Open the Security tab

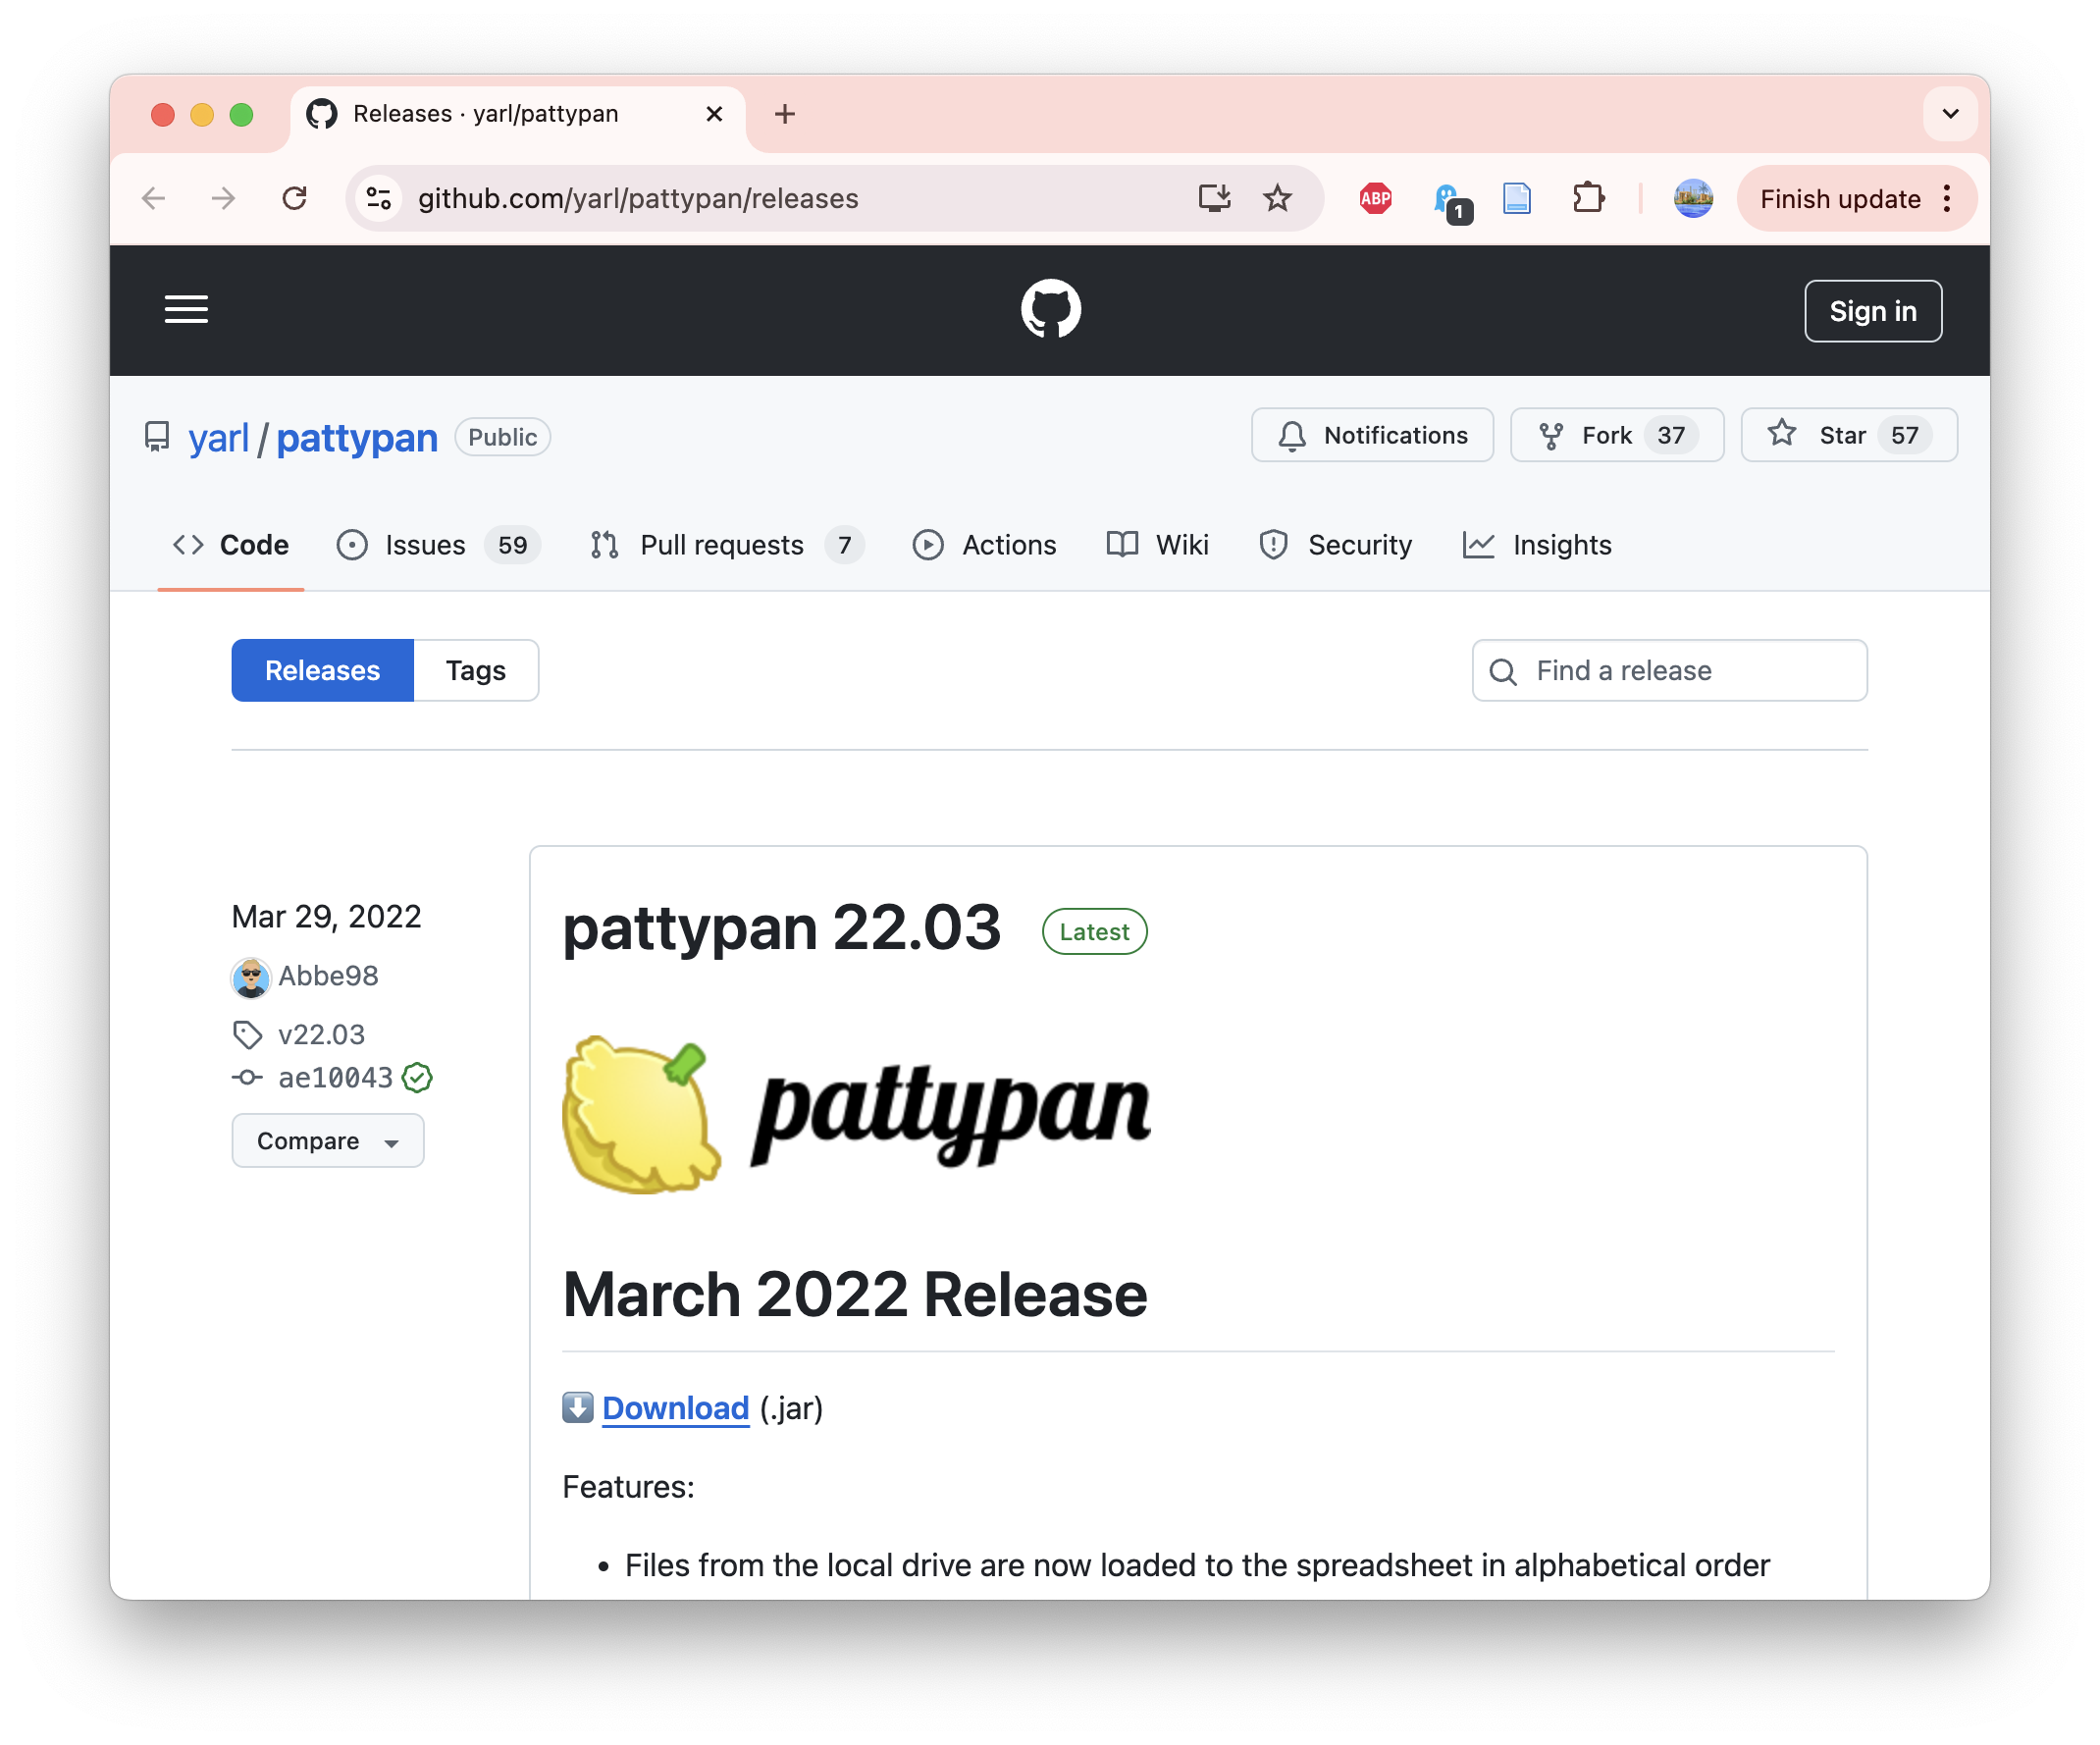pos(1335,545)
